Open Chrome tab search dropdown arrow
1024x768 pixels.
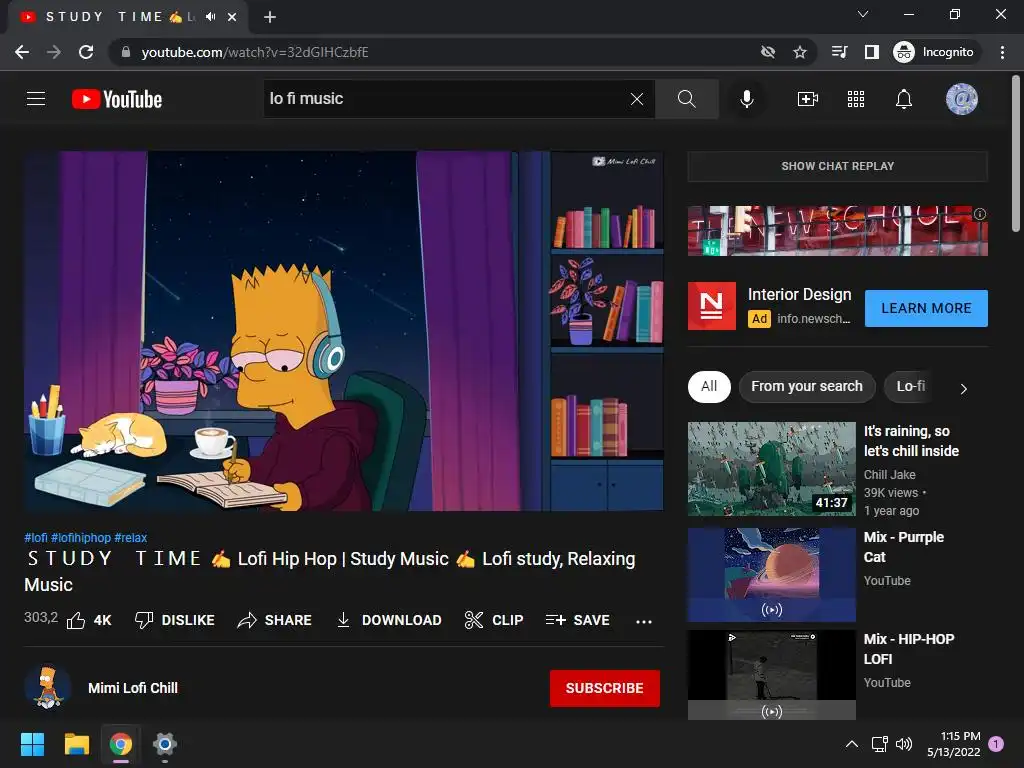(x=863, y=14)
